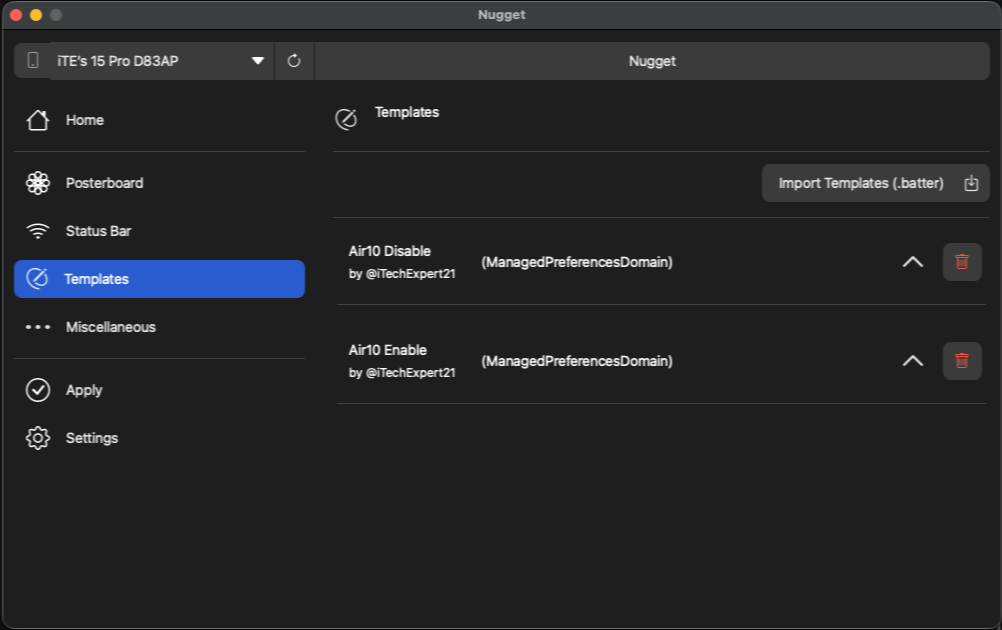Image resolution: width=1002 pixels, height=630 pixels.
Task: Click the Air10 Disable template name
Action: (x=390, y=251)
